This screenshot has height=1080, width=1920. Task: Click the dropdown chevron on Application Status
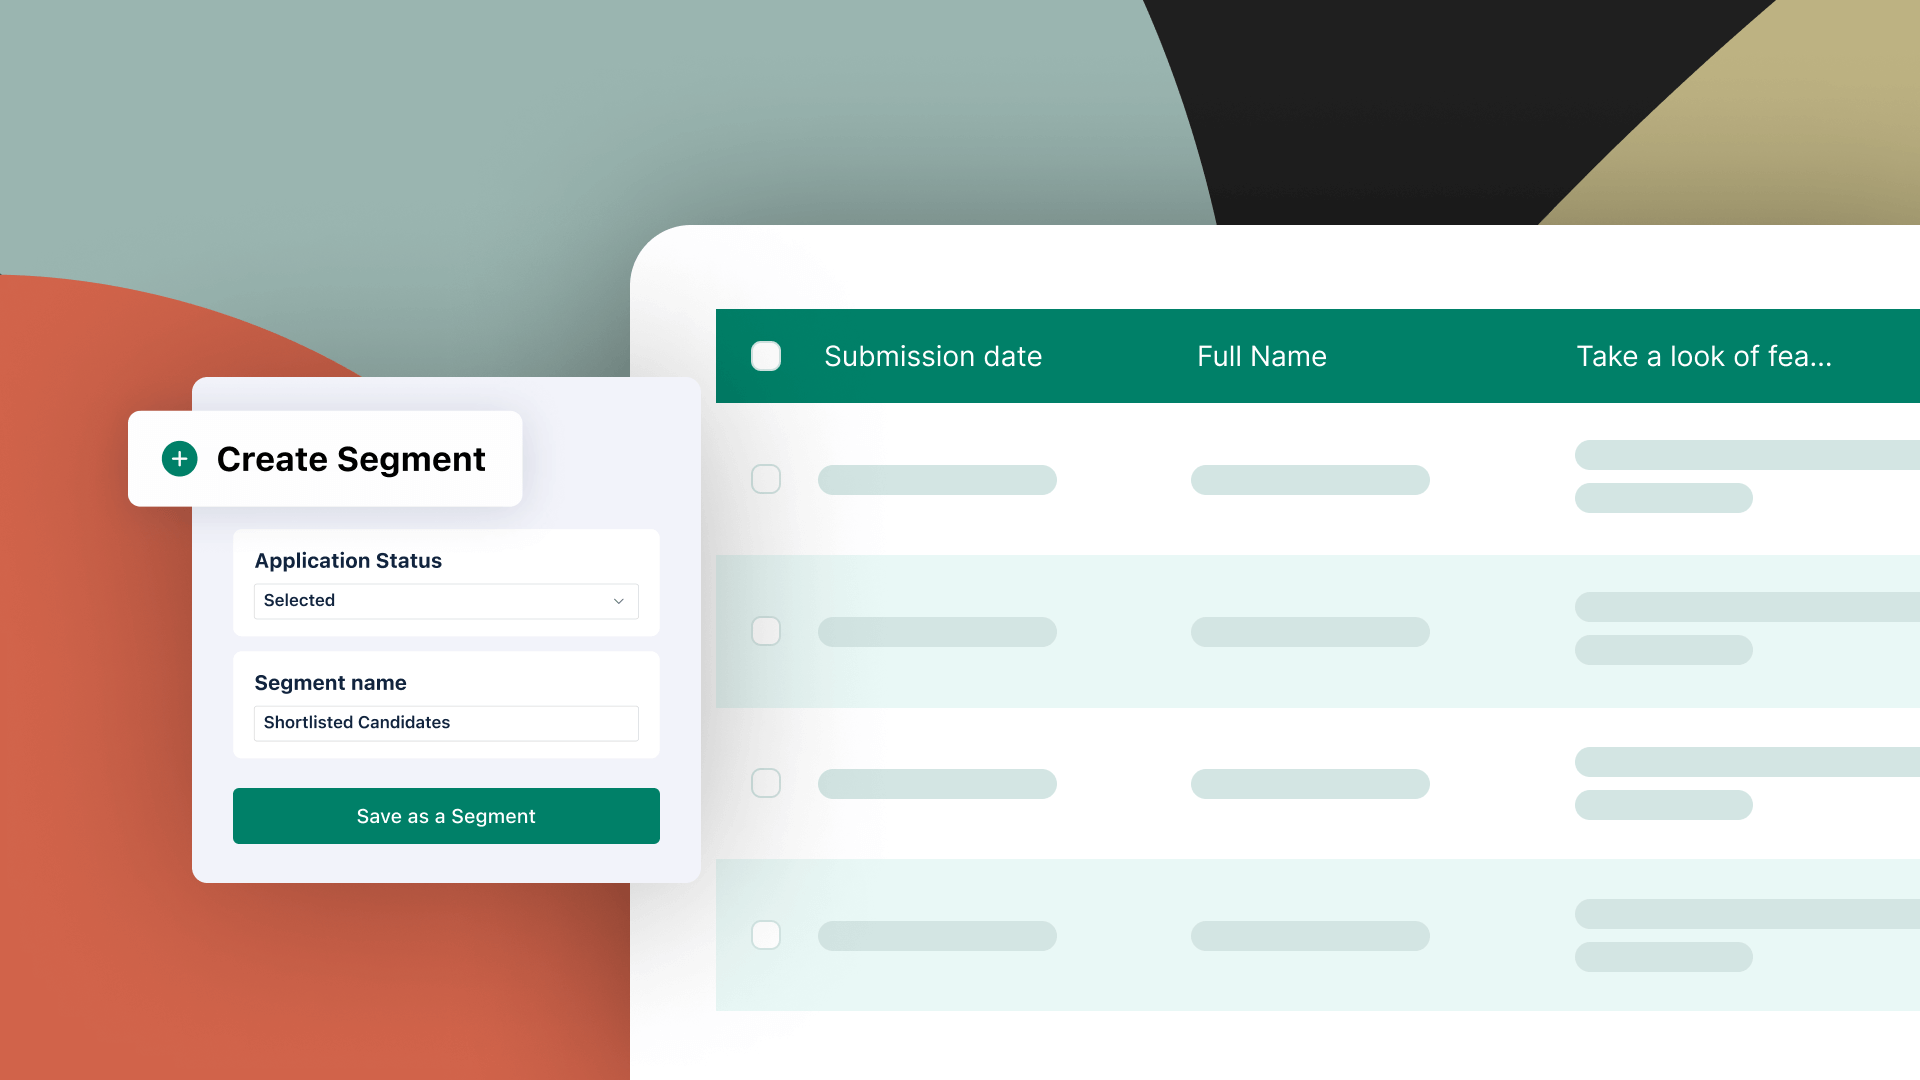(618, 600)
